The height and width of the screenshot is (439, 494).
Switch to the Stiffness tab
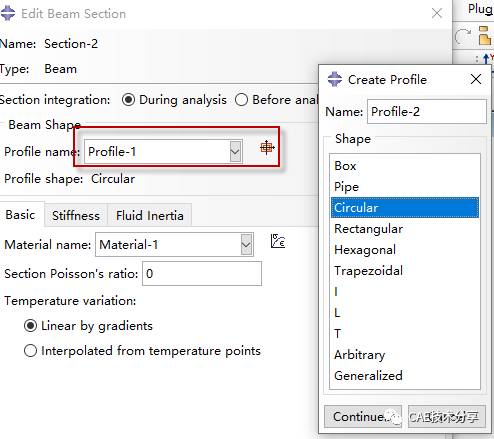coord(76,215)
